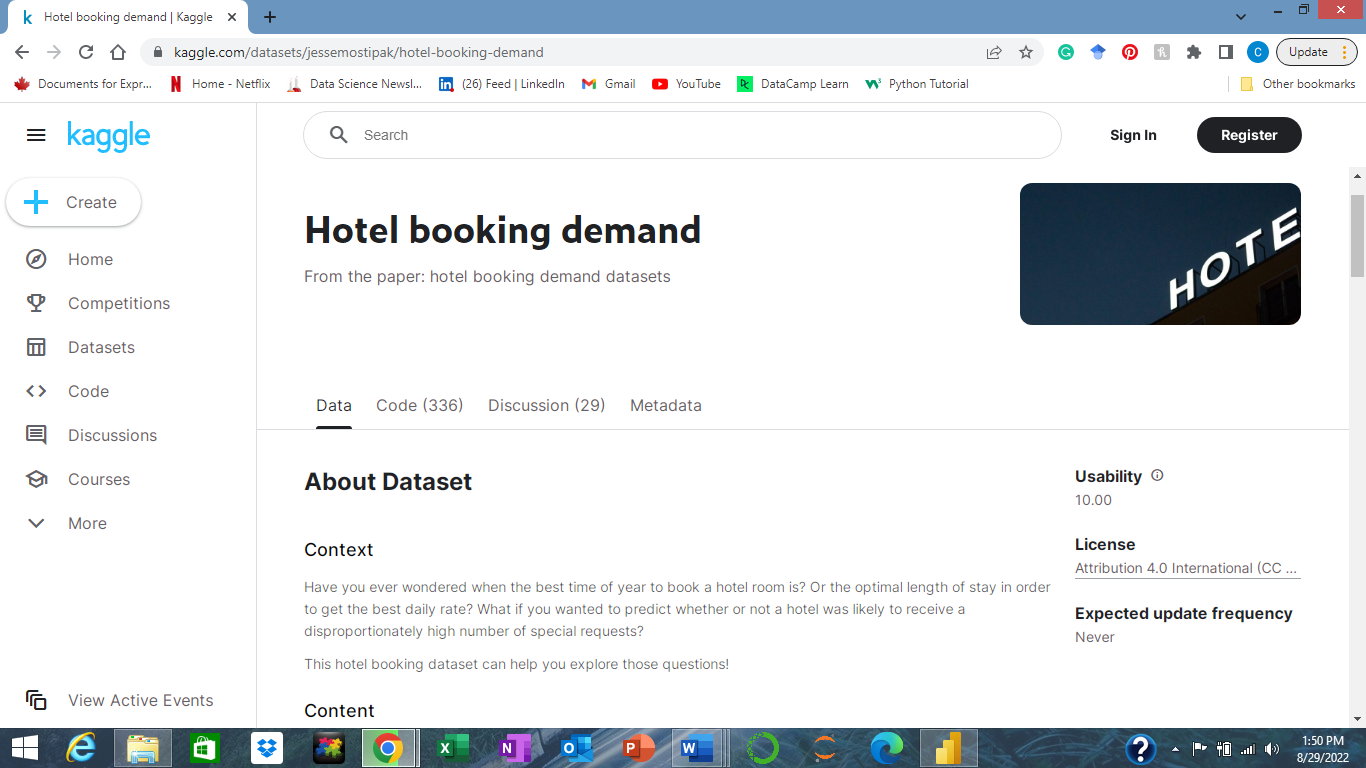The image size is (1366, 768).
Task: Click Sign In on the Kaggle page
Action: [1133, 135]
